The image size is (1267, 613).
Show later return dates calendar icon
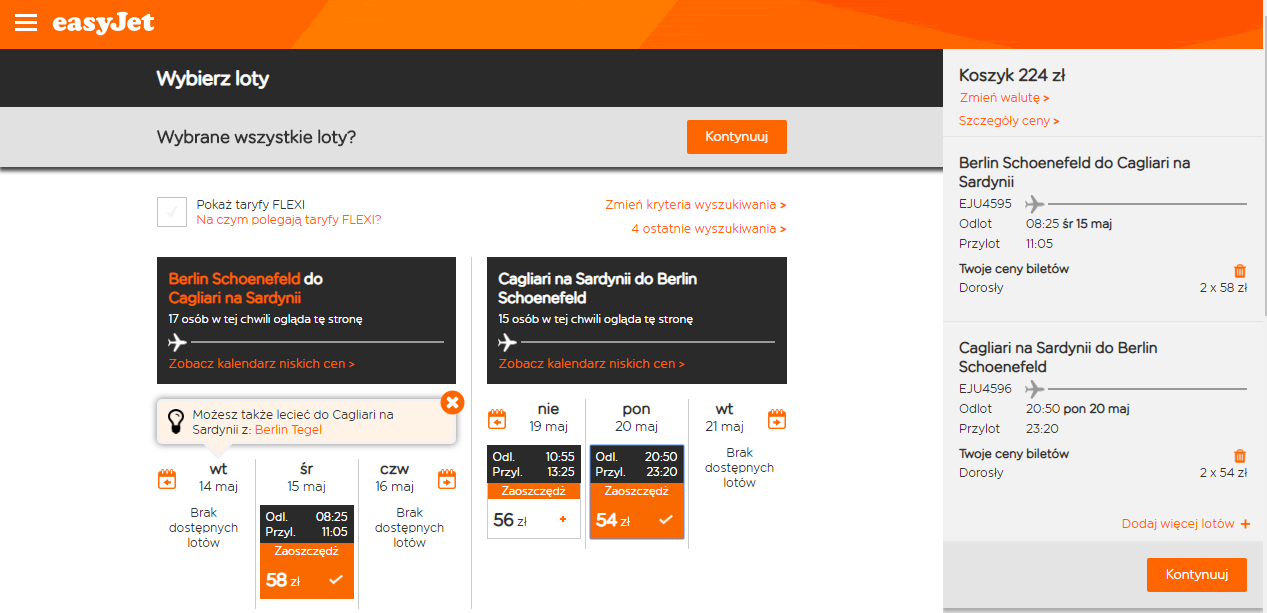(x=777, y=418)
